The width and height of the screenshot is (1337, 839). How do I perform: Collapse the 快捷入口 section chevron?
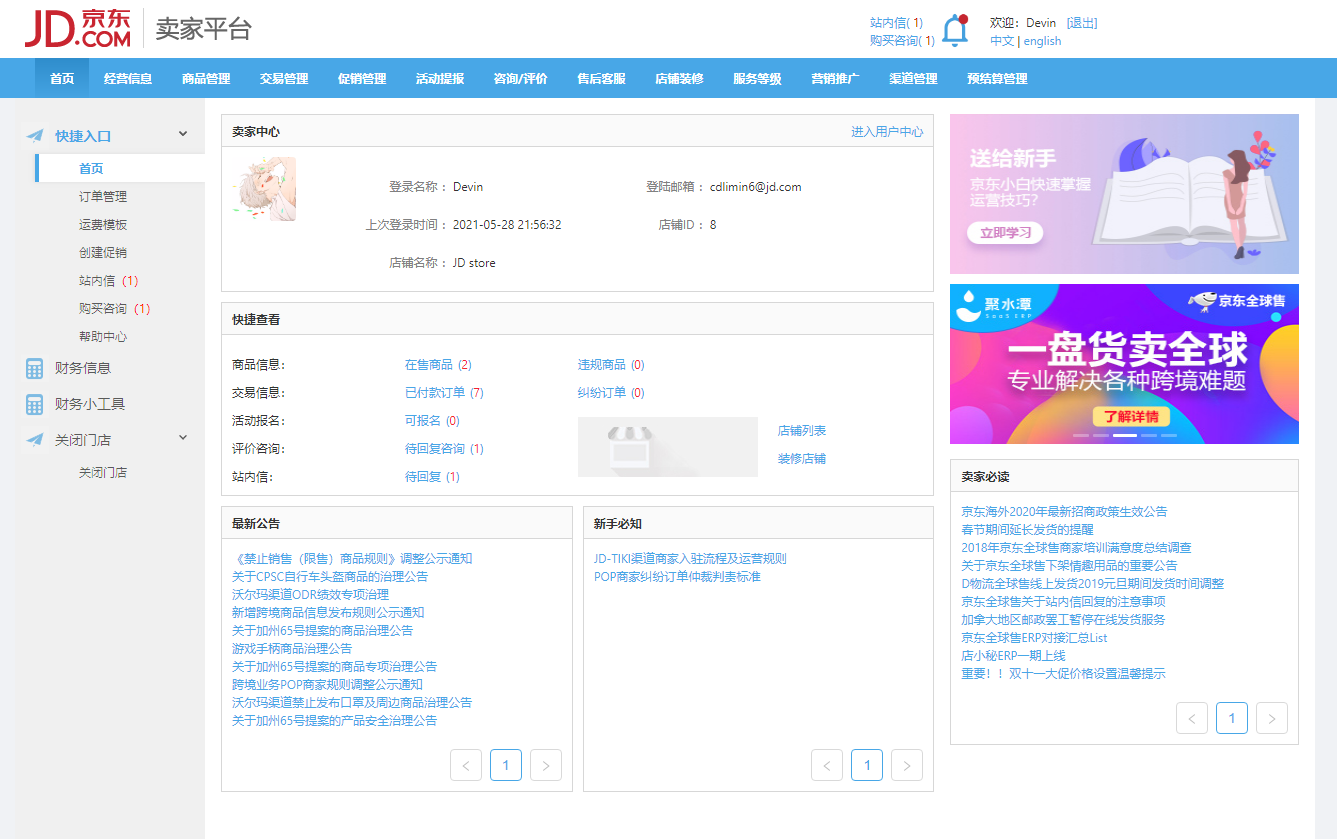click(183, 134)
